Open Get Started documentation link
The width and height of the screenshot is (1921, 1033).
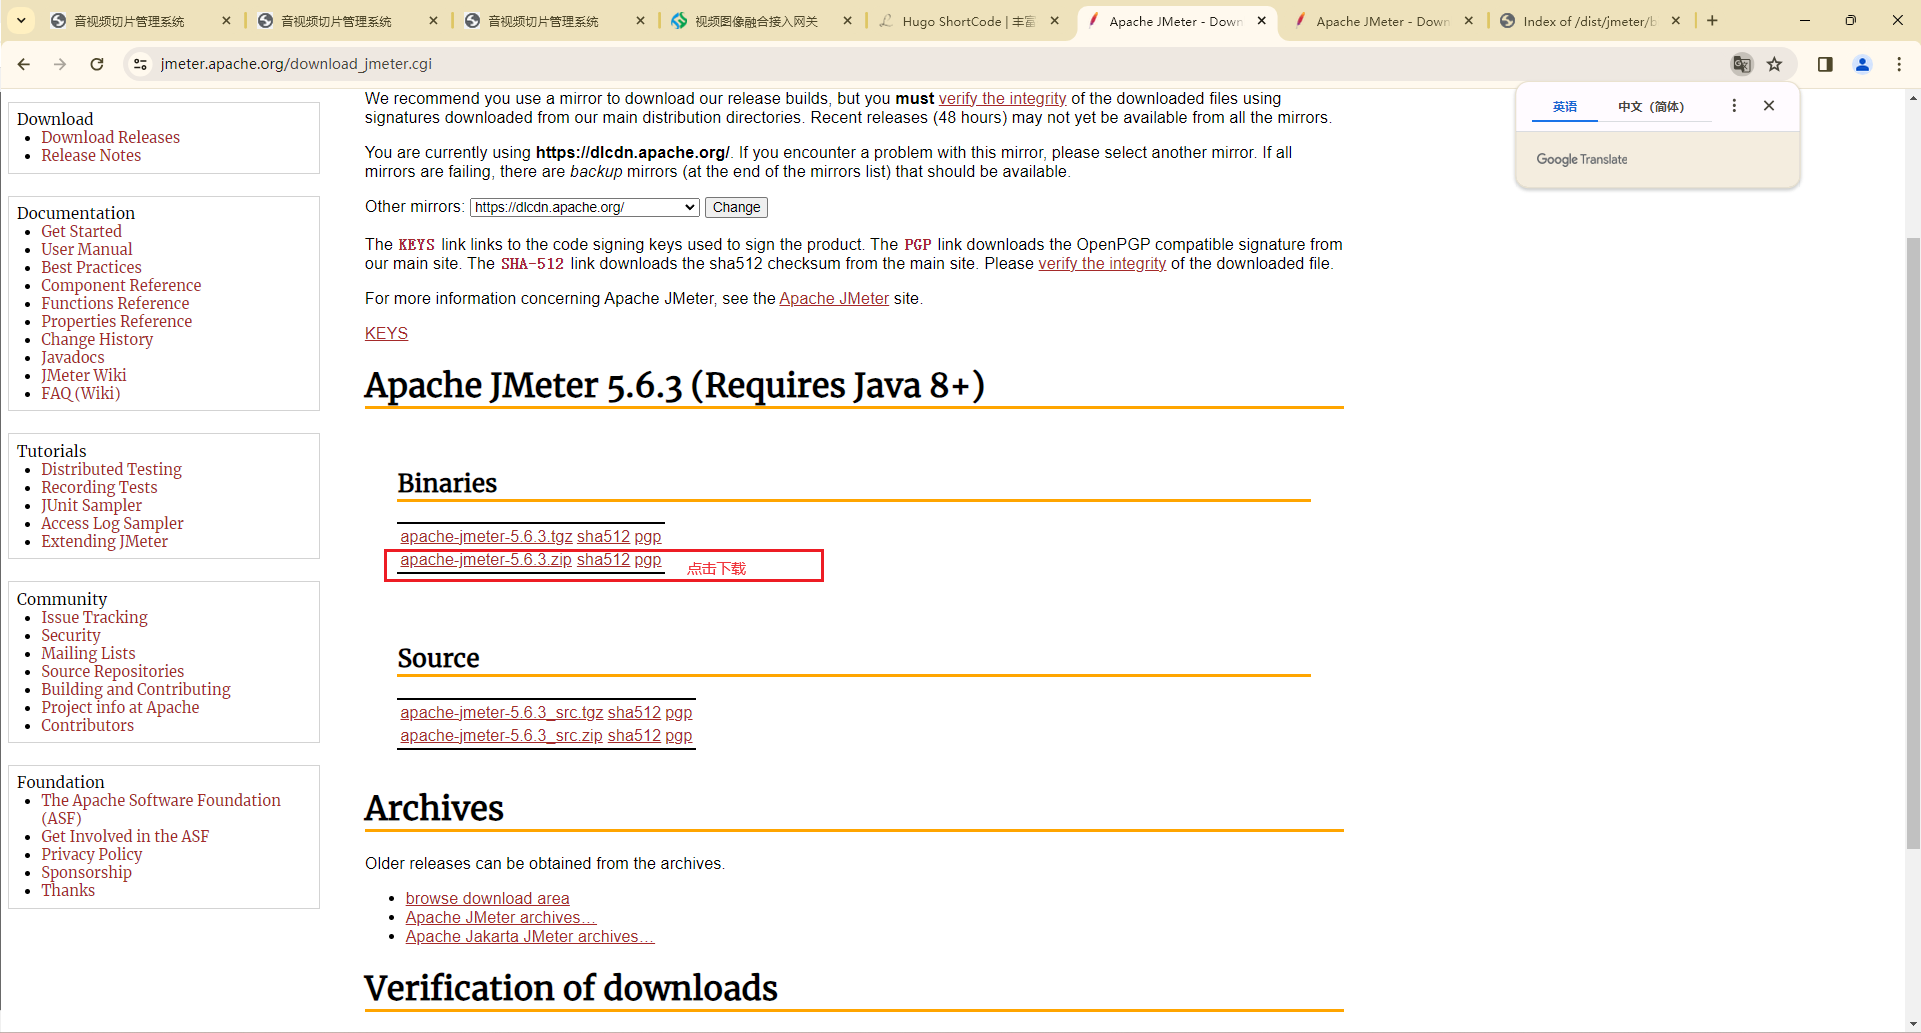point(81,232)
